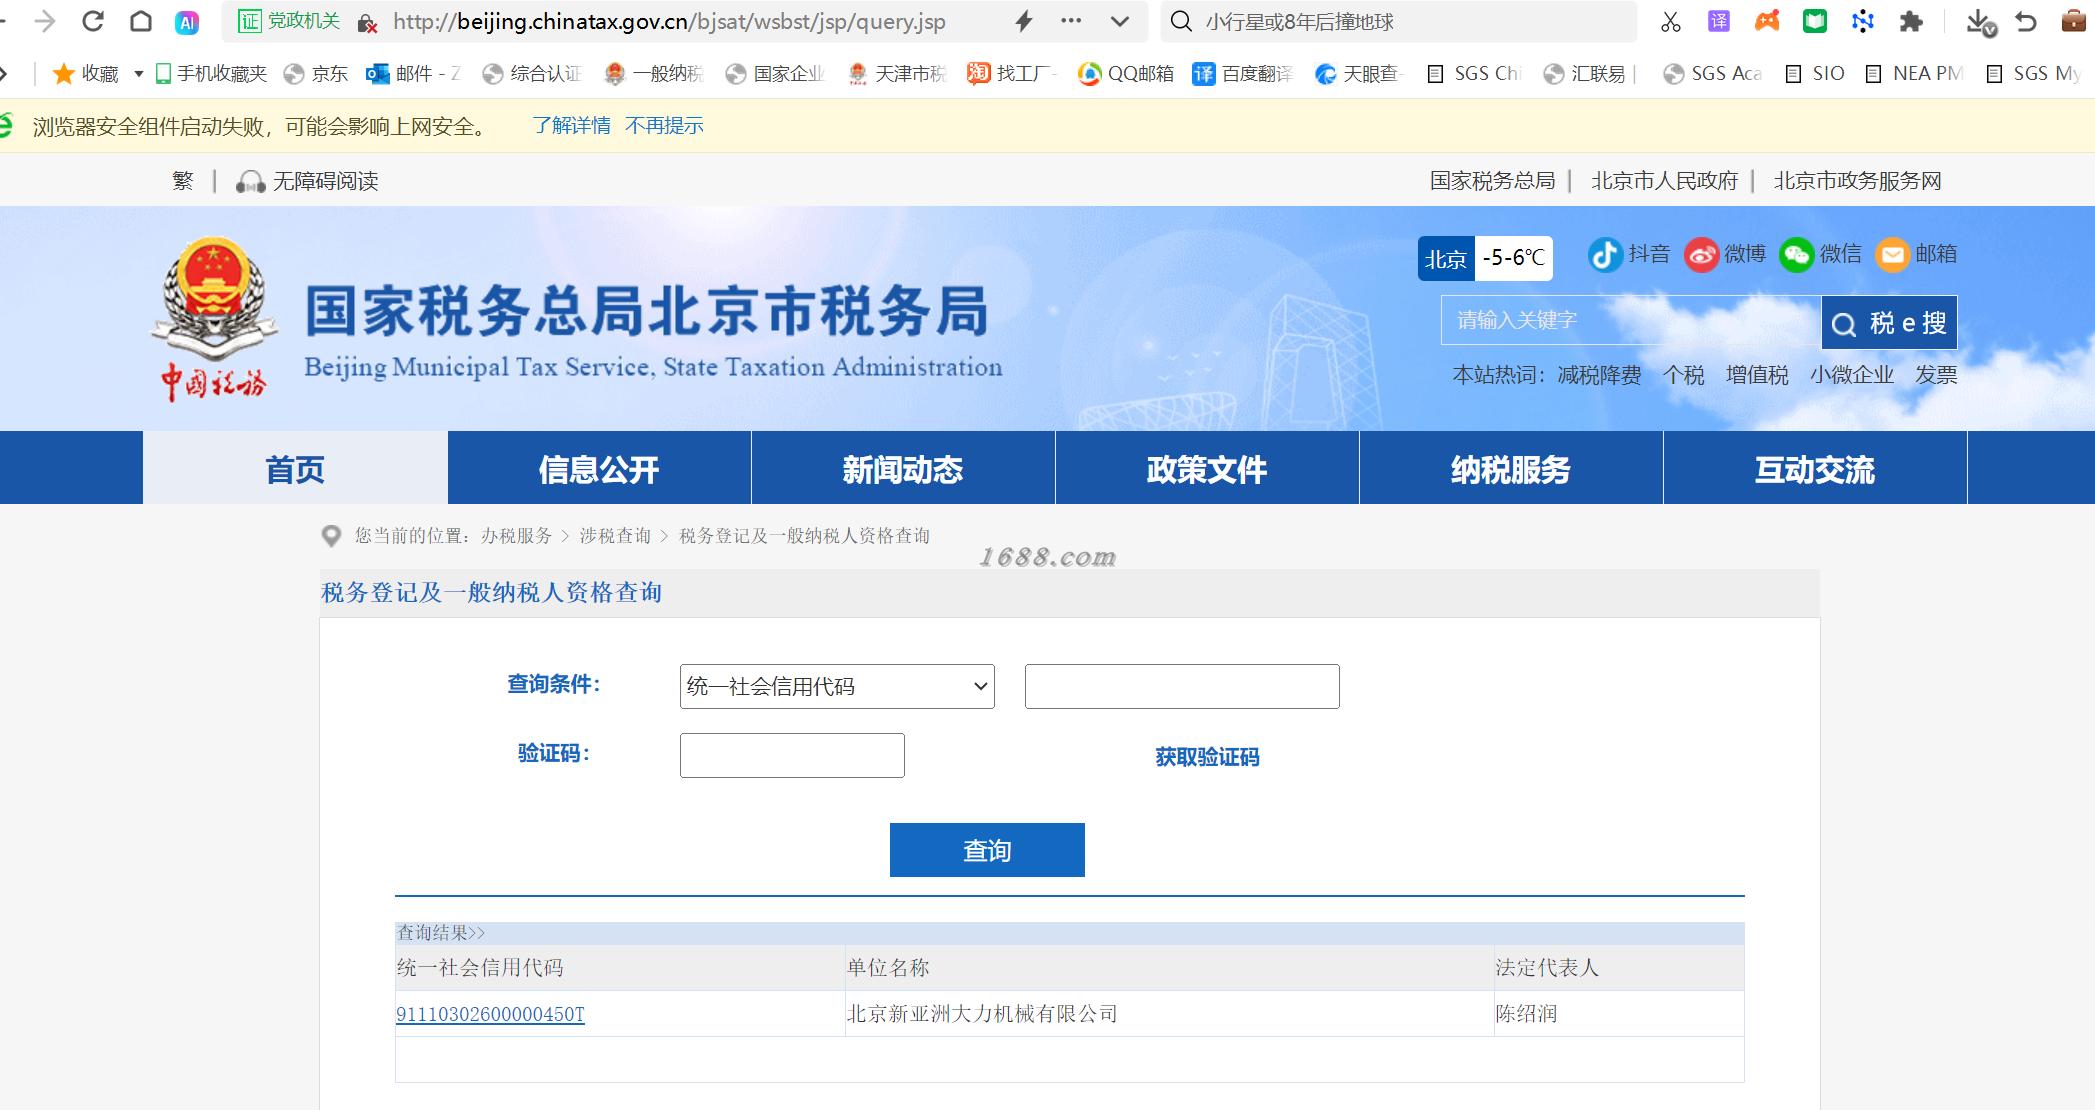2095x1110 pixels.
Task: Click the browser refresh icon
Action: (x=93, y=21)
